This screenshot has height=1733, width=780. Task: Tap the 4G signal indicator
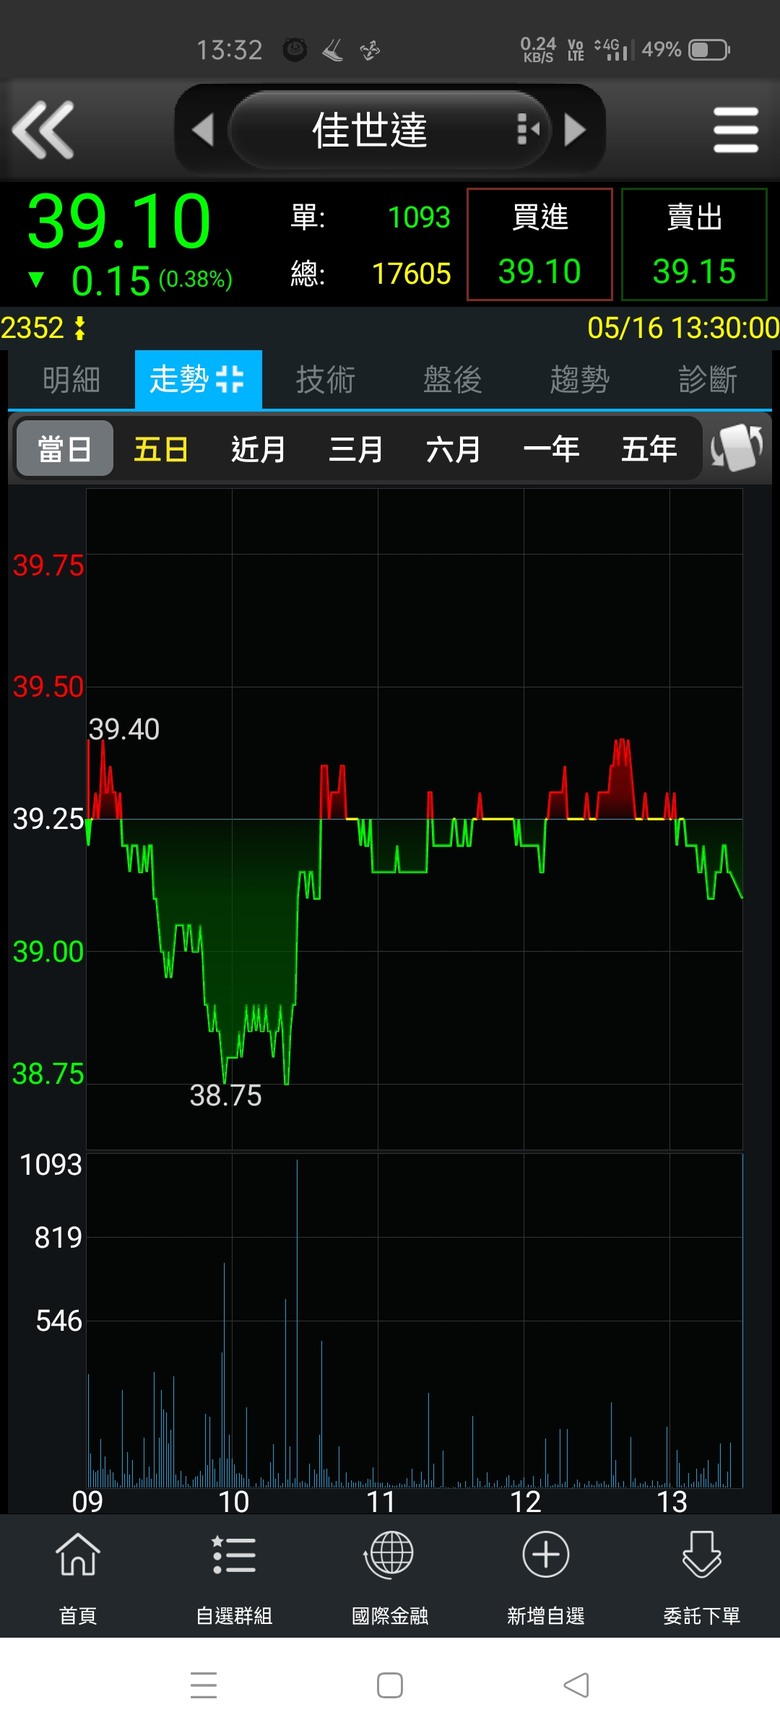pos(613,49)
